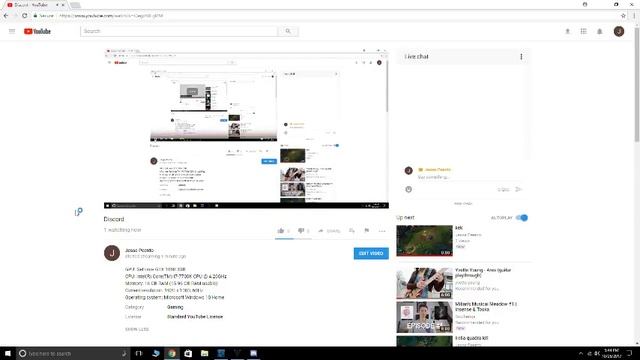Open Microsoft Store from the taskbar
This screenshot has height=360, width=640.
coord(188,353)
